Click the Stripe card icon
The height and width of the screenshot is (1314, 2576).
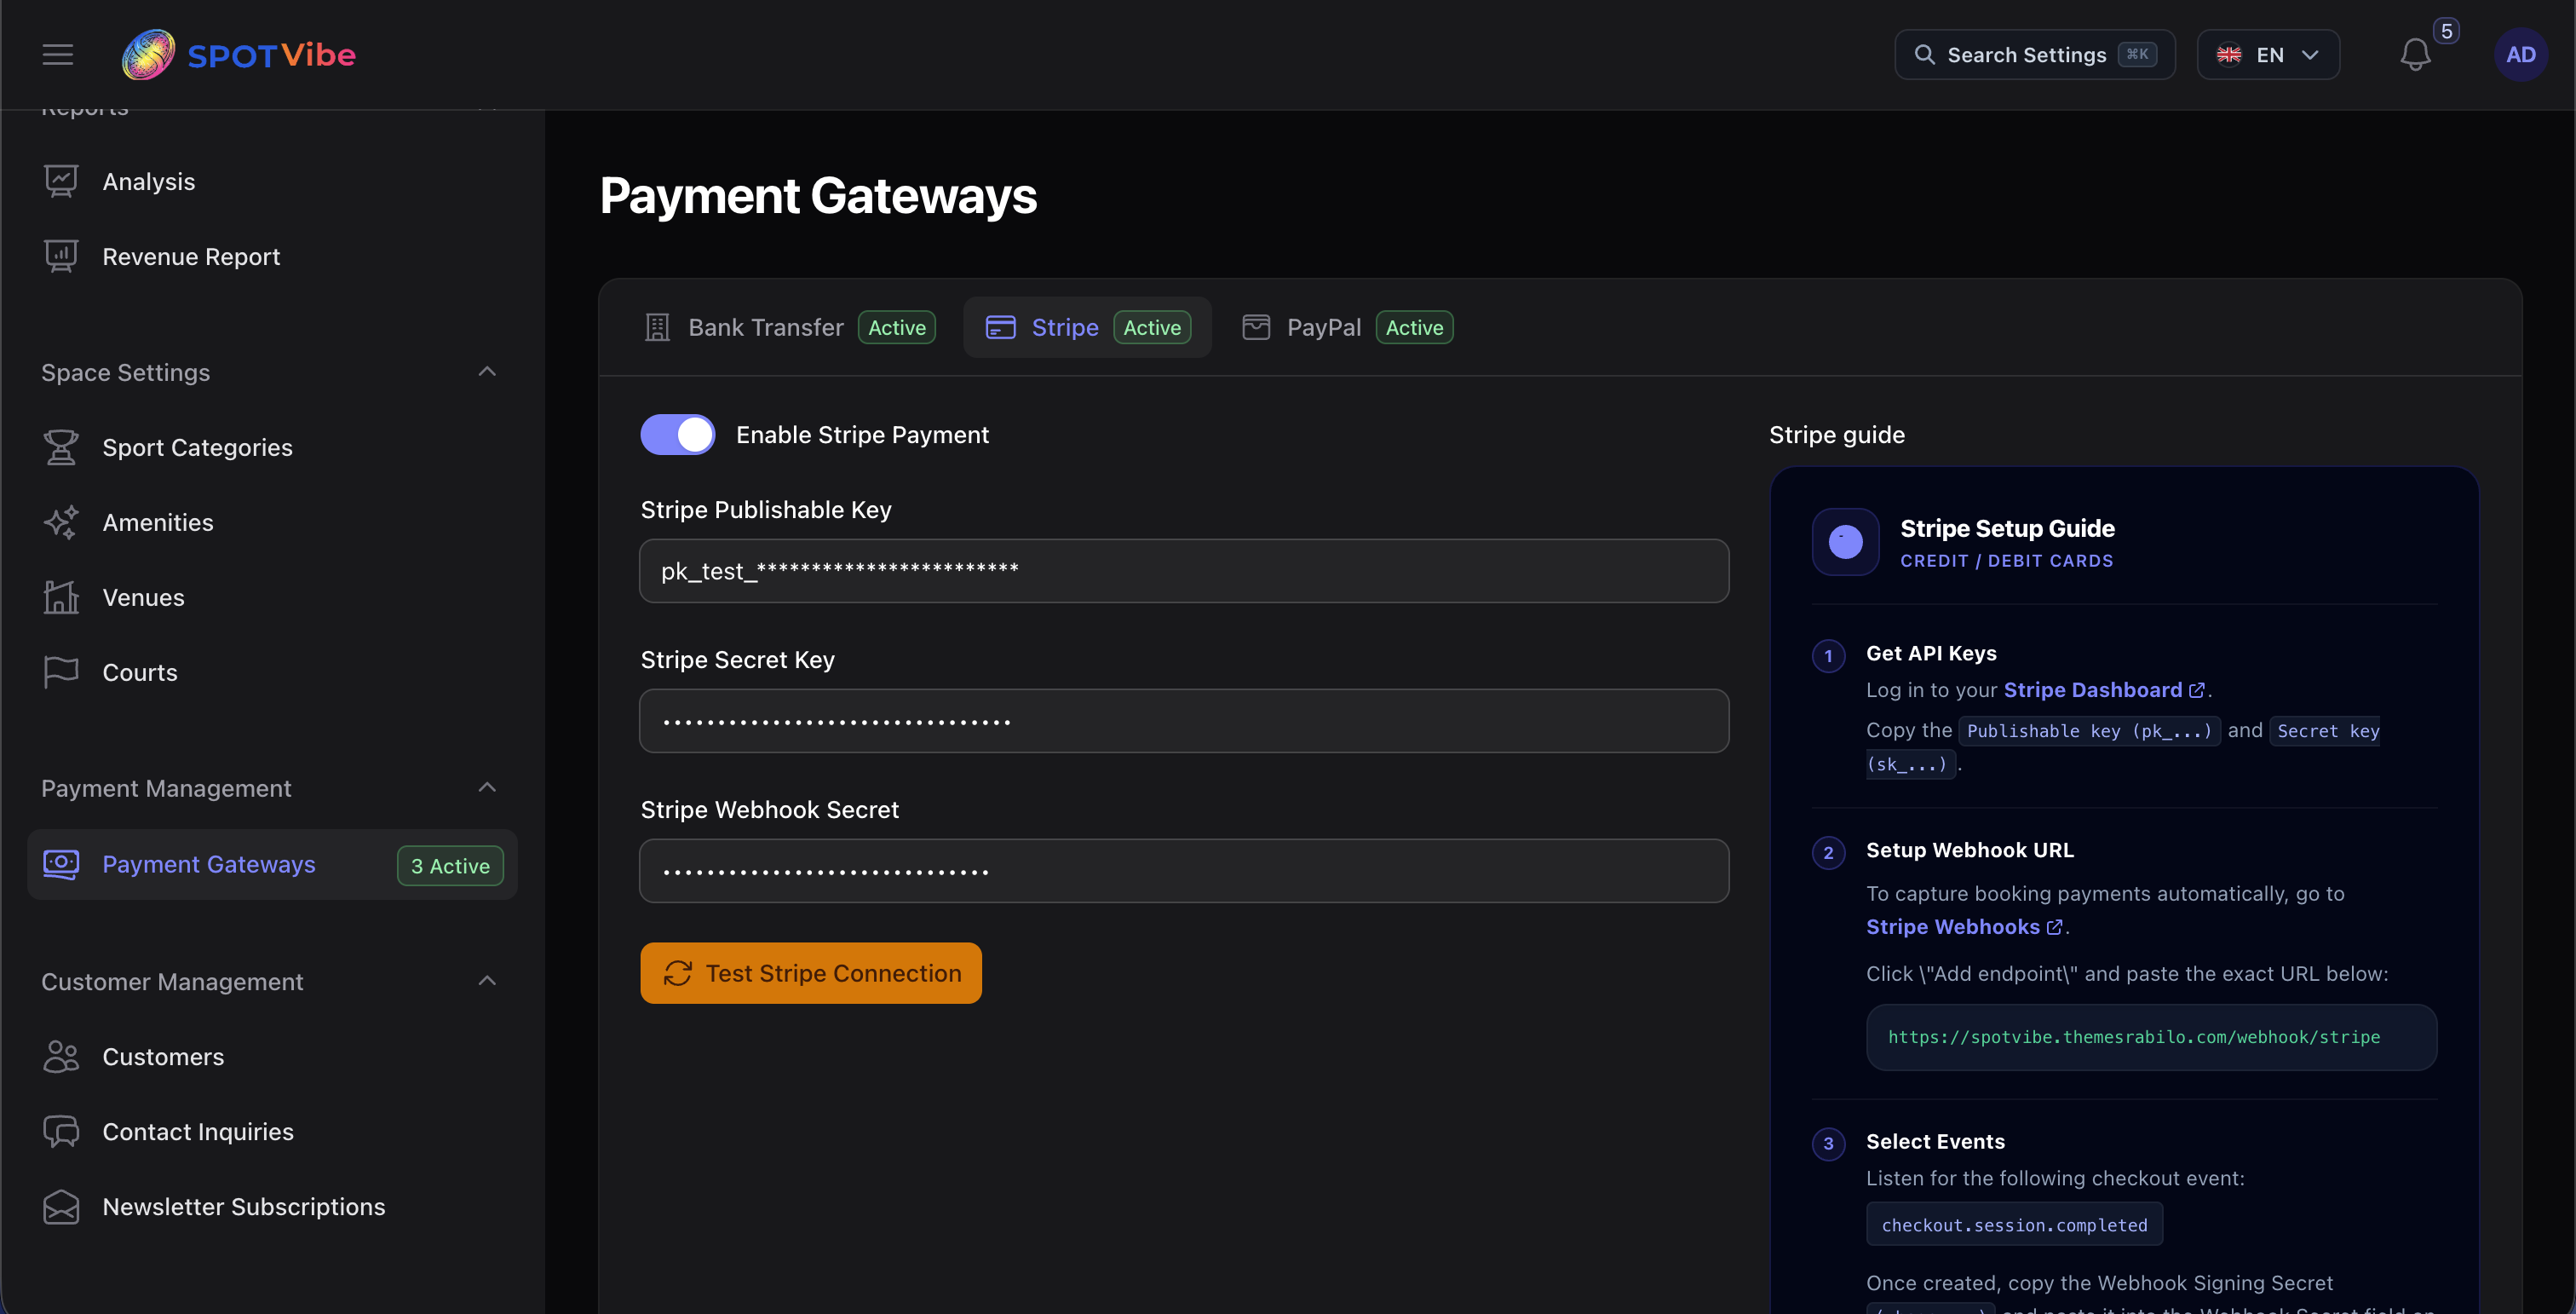(1000, 327)
